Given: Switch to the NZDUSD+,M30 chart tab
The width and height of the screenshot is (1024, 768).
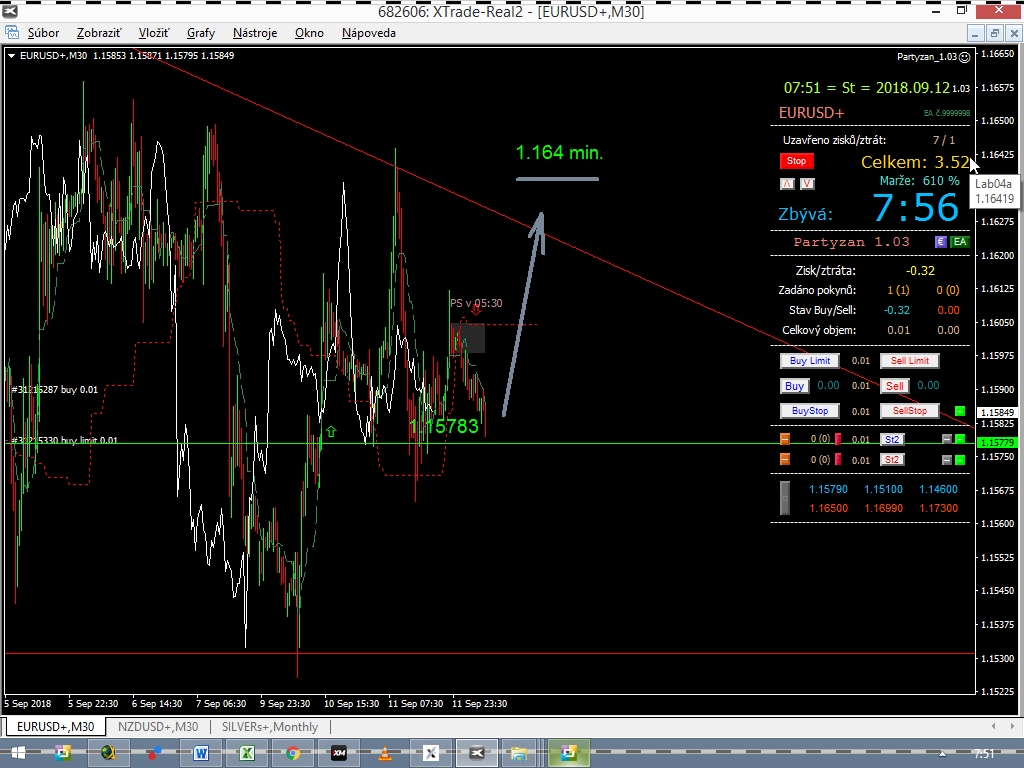Looking at the screenshot, I should point(158,727).
